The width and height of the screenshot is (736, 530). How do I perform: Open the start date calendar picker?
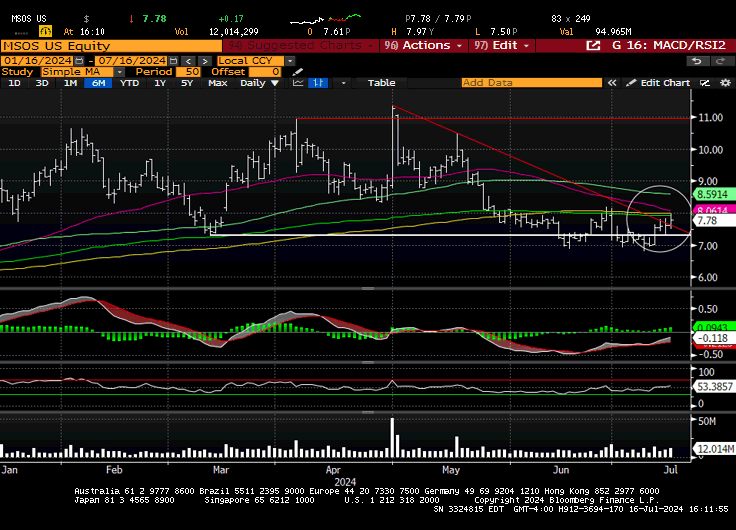(79, 61)
